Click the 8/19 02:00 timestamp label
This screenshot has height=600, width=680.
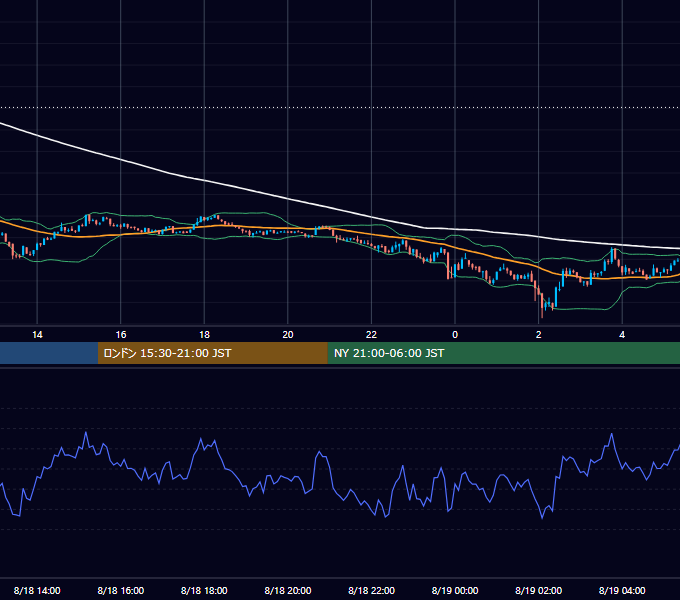point(539,590)
